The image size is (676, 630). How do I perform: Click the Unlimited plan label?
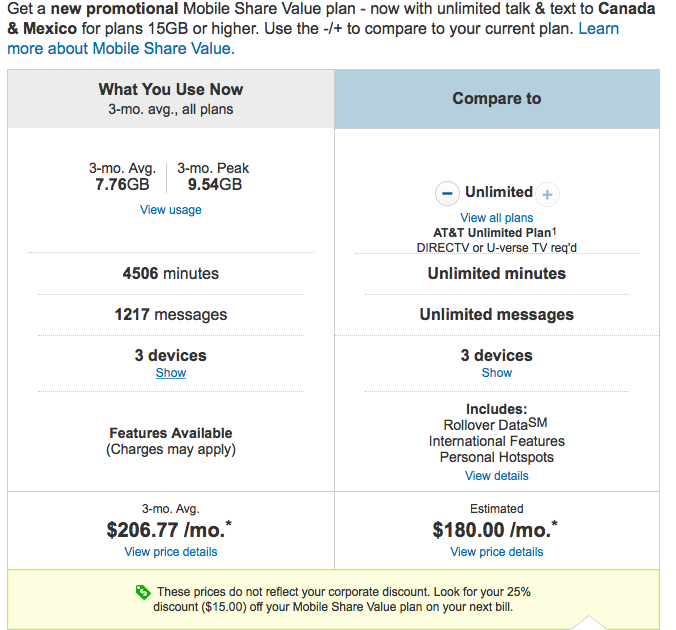[499, 192]
